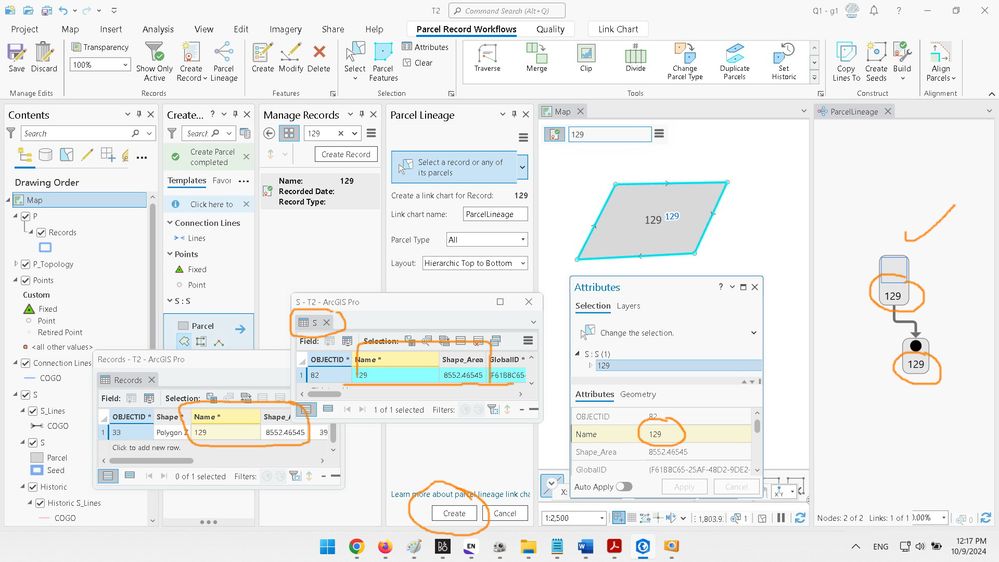Viewport: 999px width, 562px height.
Task: Open the Manage Records pane menu icon
Action: [x=371, y=133]
